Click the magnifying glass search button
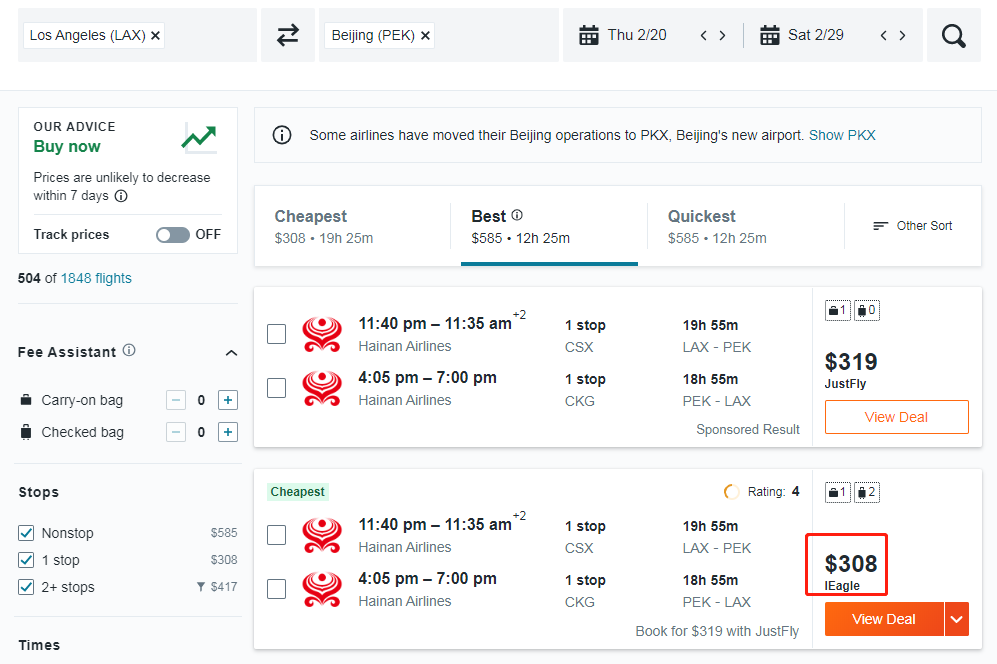Image resolution: width=997 pixels, height=664 pixels. 954,36
